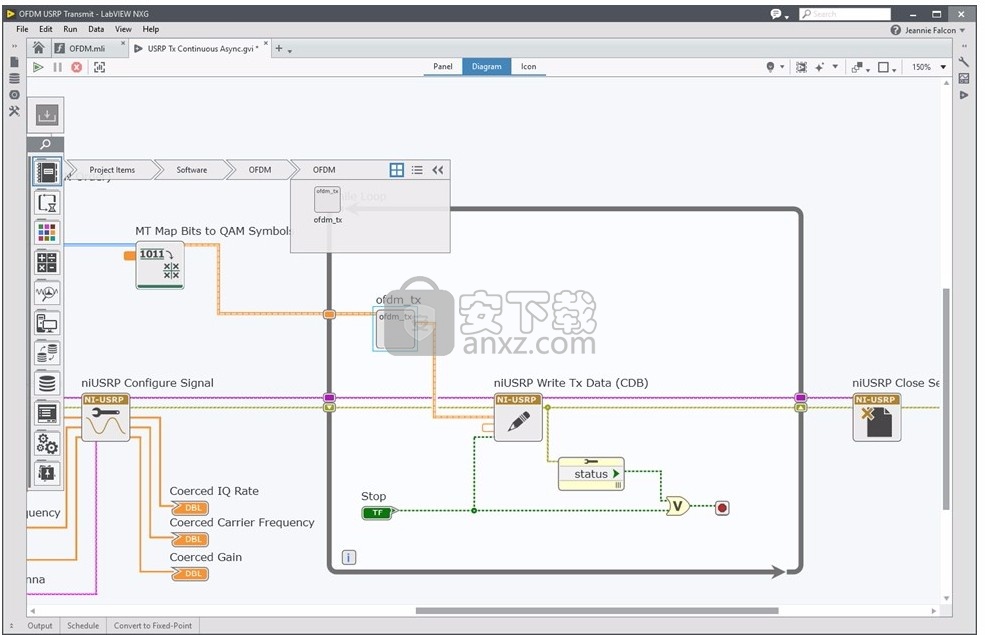Open the last palette category icon
985x635 pixels.
47,472
